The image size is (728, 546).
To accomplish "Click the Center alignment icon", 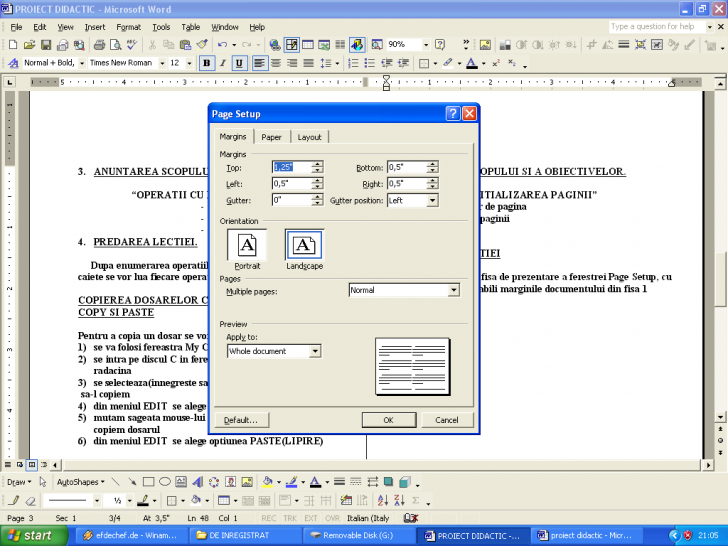I will (276, 63).
